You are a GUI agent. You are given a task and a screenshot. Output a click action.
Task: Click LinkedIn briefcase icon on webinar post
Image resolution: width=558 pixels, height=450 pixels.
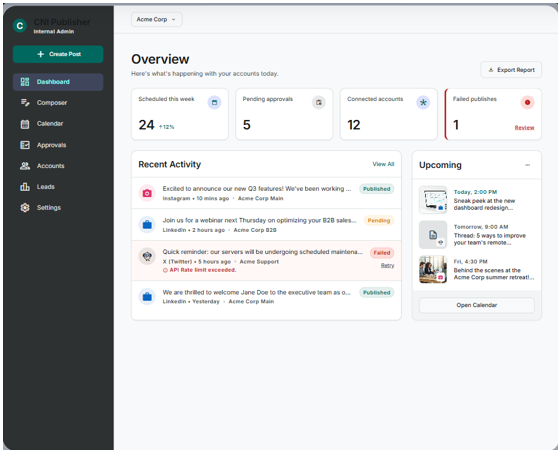147,225
